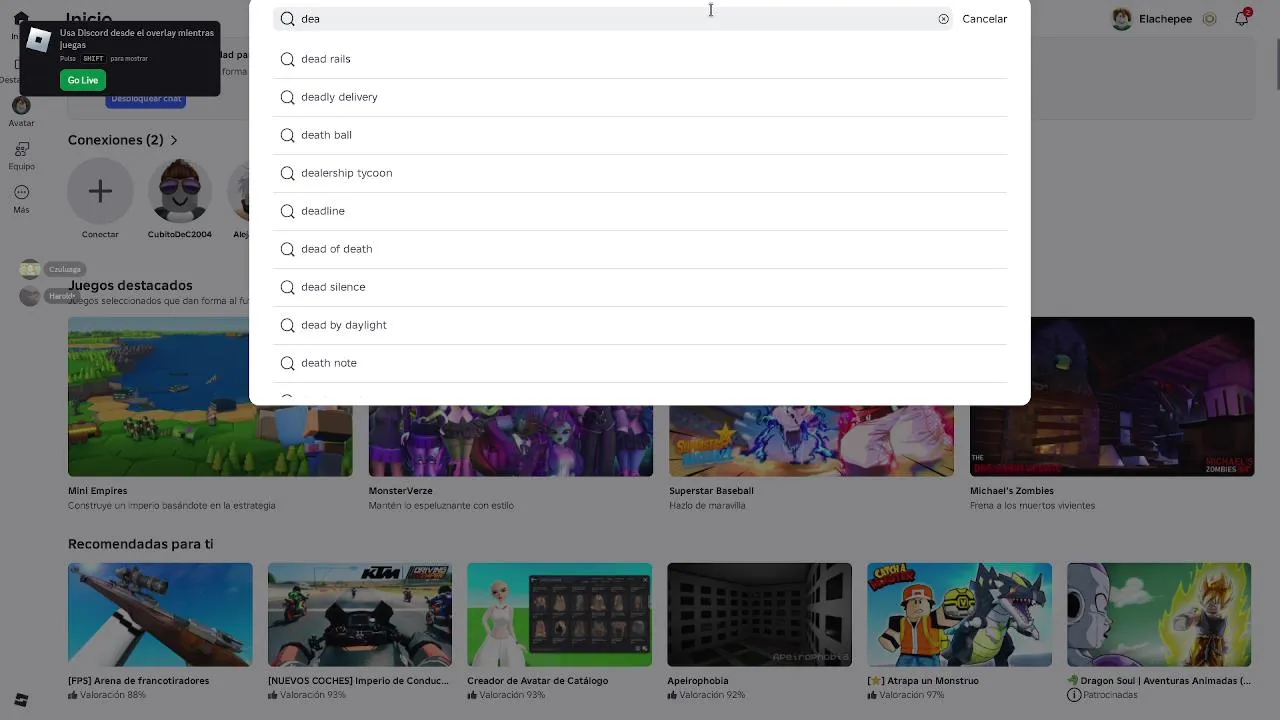Click the Roblox icon at bottom left
The width and height of the screenshot is (1280, 720).
[x=21, y=700]
